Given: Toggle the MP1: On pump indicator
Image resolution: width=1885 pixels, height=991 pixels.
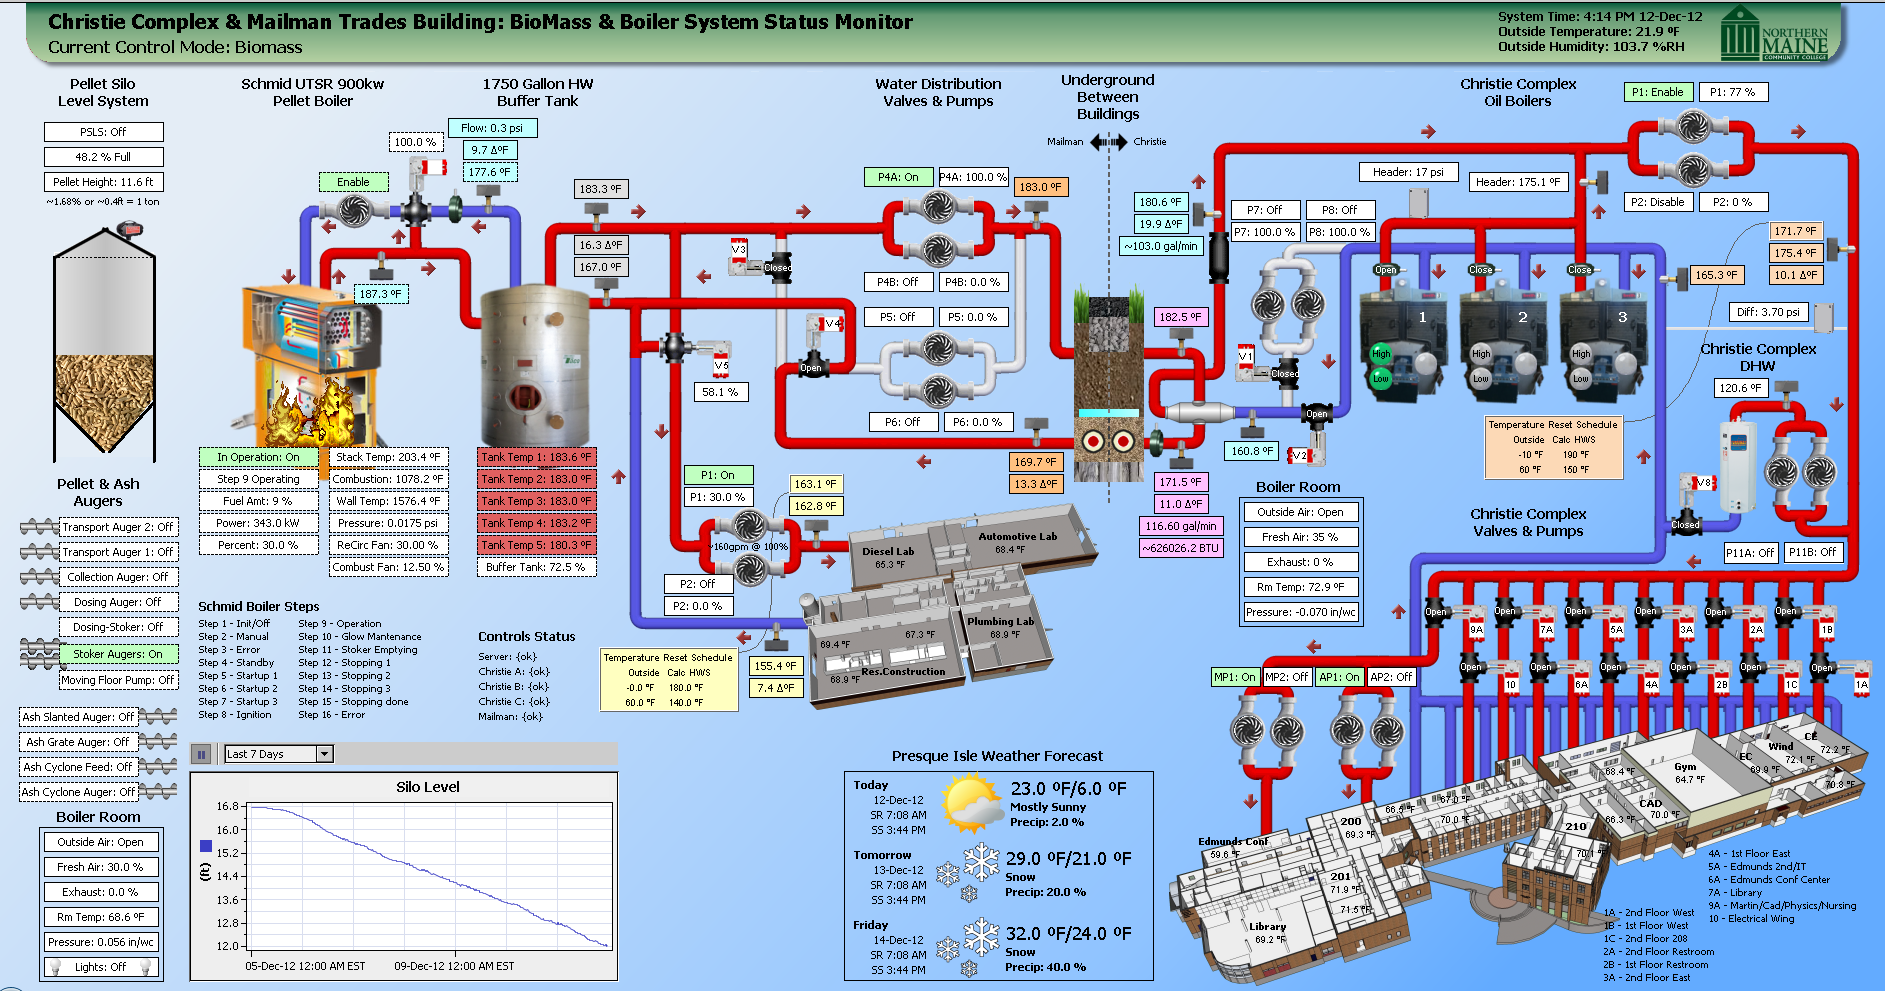Looking at the screenshot, I should 1235,677.
